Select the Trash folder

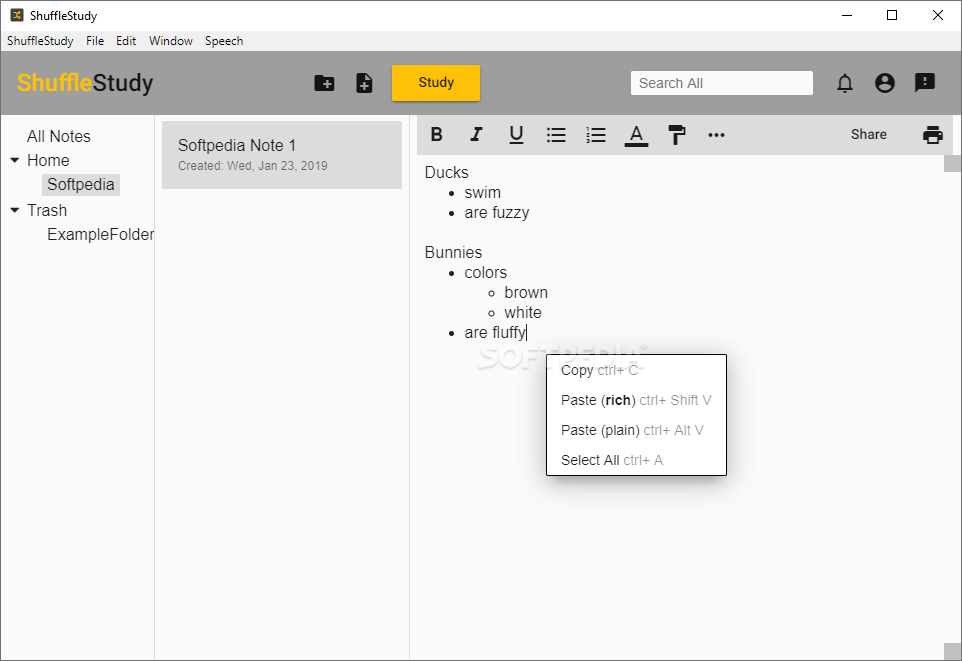(x=47, y=211)
